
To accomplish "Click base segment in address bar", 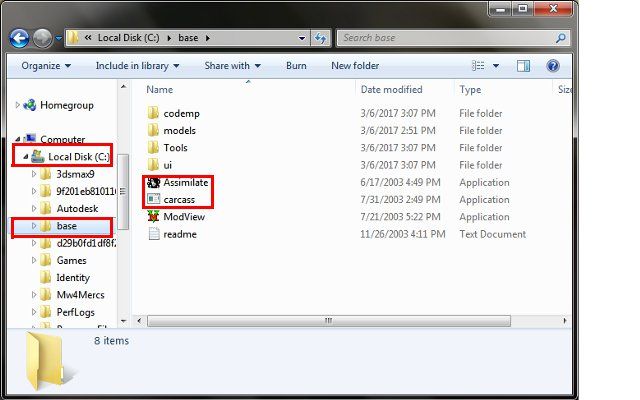I will (x=188, y=38).
